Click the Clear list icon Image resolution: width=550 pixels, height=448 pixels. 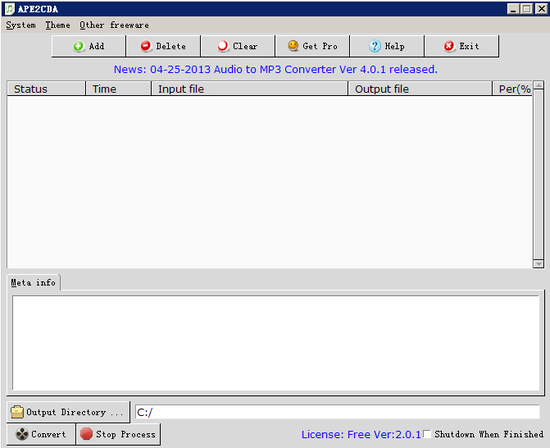coord(223,46)
